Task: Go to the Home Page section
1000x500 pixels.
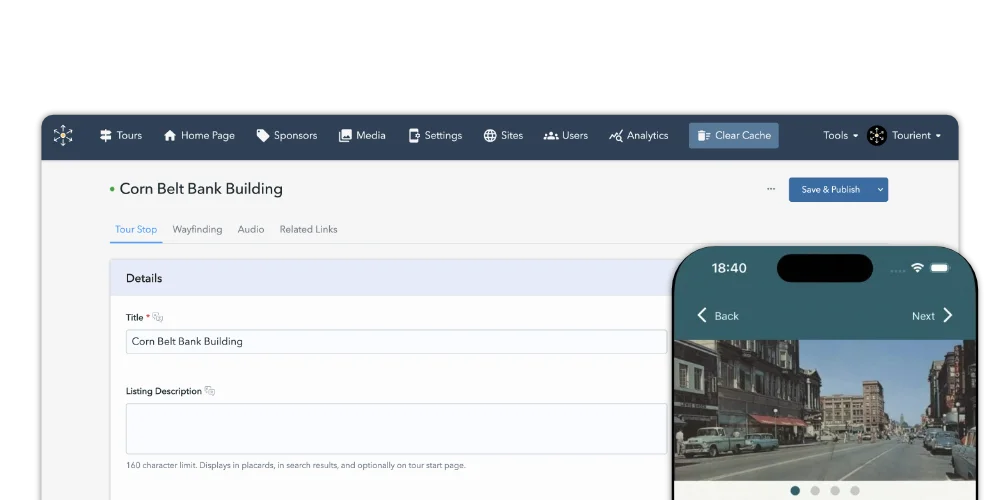Action: (x=199, y=135)
